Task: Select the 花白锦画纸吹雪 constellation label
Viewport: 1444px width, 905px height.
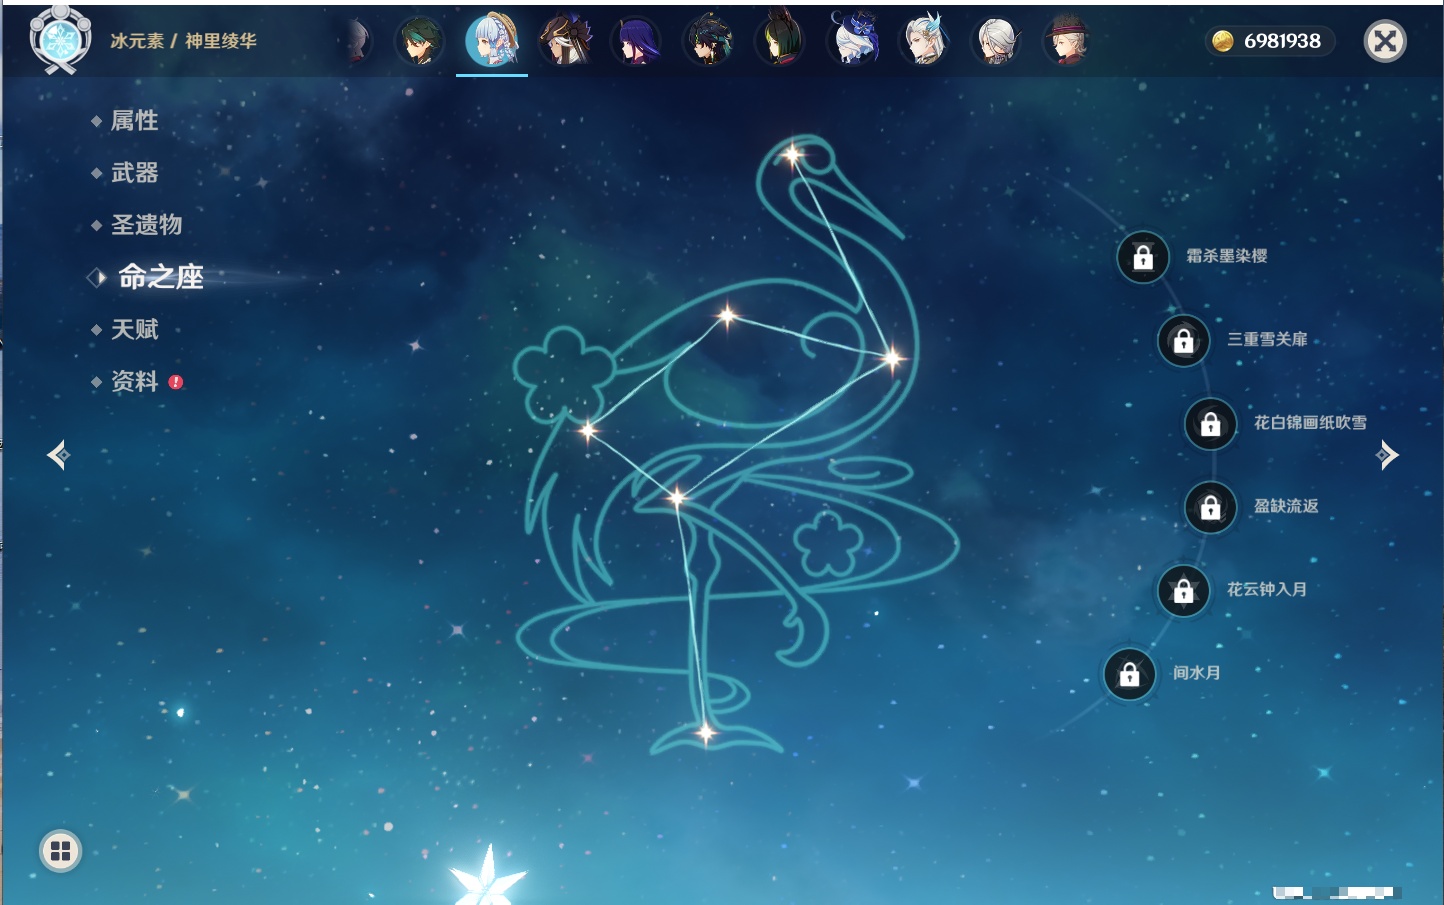Action: [x=1310, y=423]
